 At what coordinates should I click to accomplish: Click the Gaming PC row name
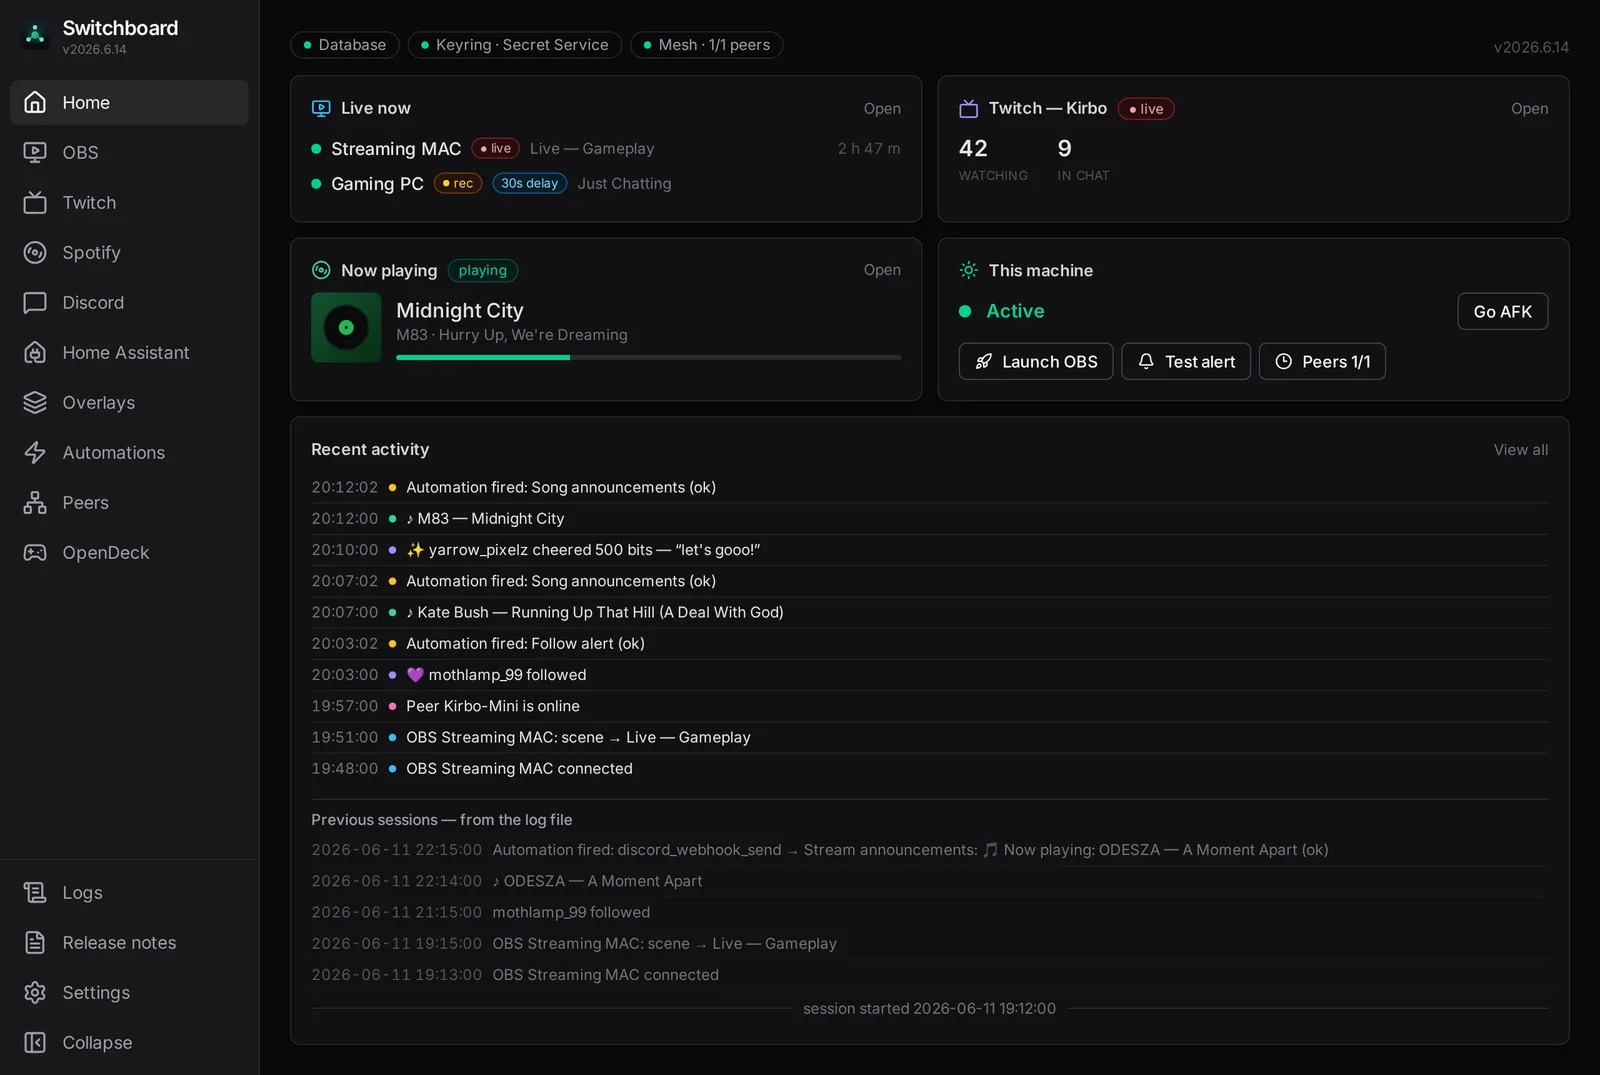coord(377,183)
